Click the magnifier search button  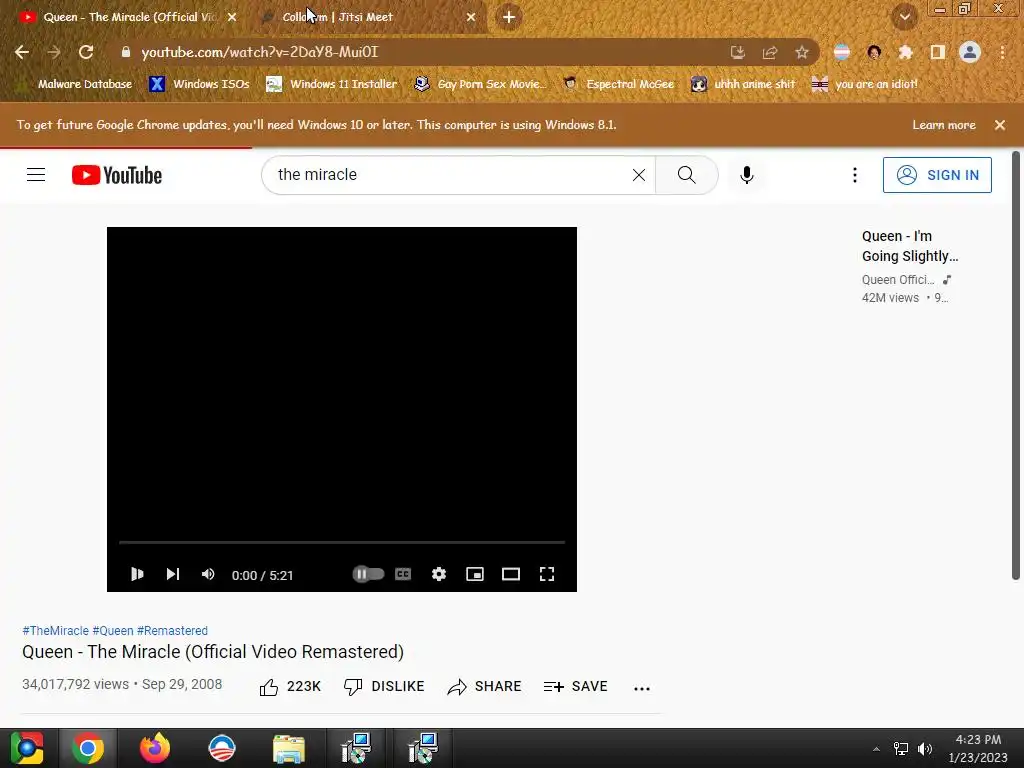(686, 175)
